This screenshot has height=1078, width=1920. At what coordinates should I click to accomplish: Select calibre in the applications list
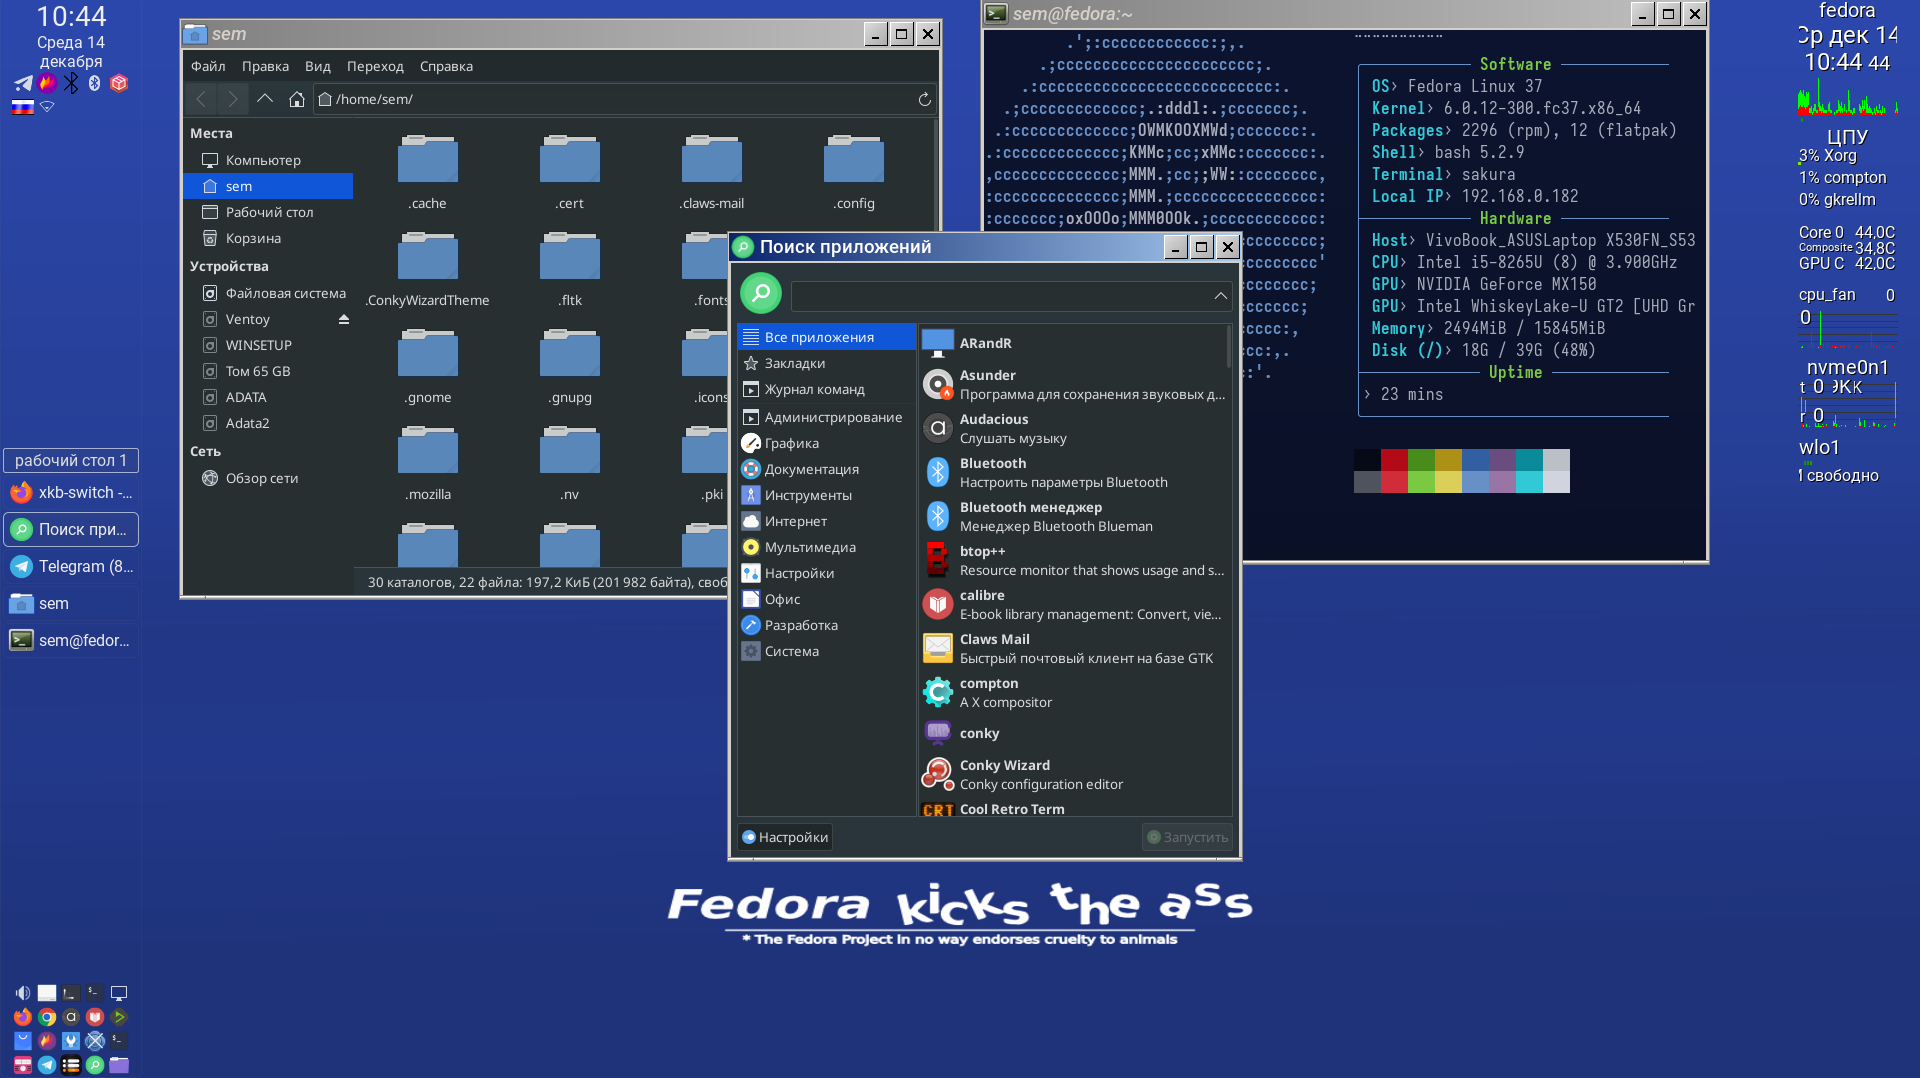[1074, 605]
